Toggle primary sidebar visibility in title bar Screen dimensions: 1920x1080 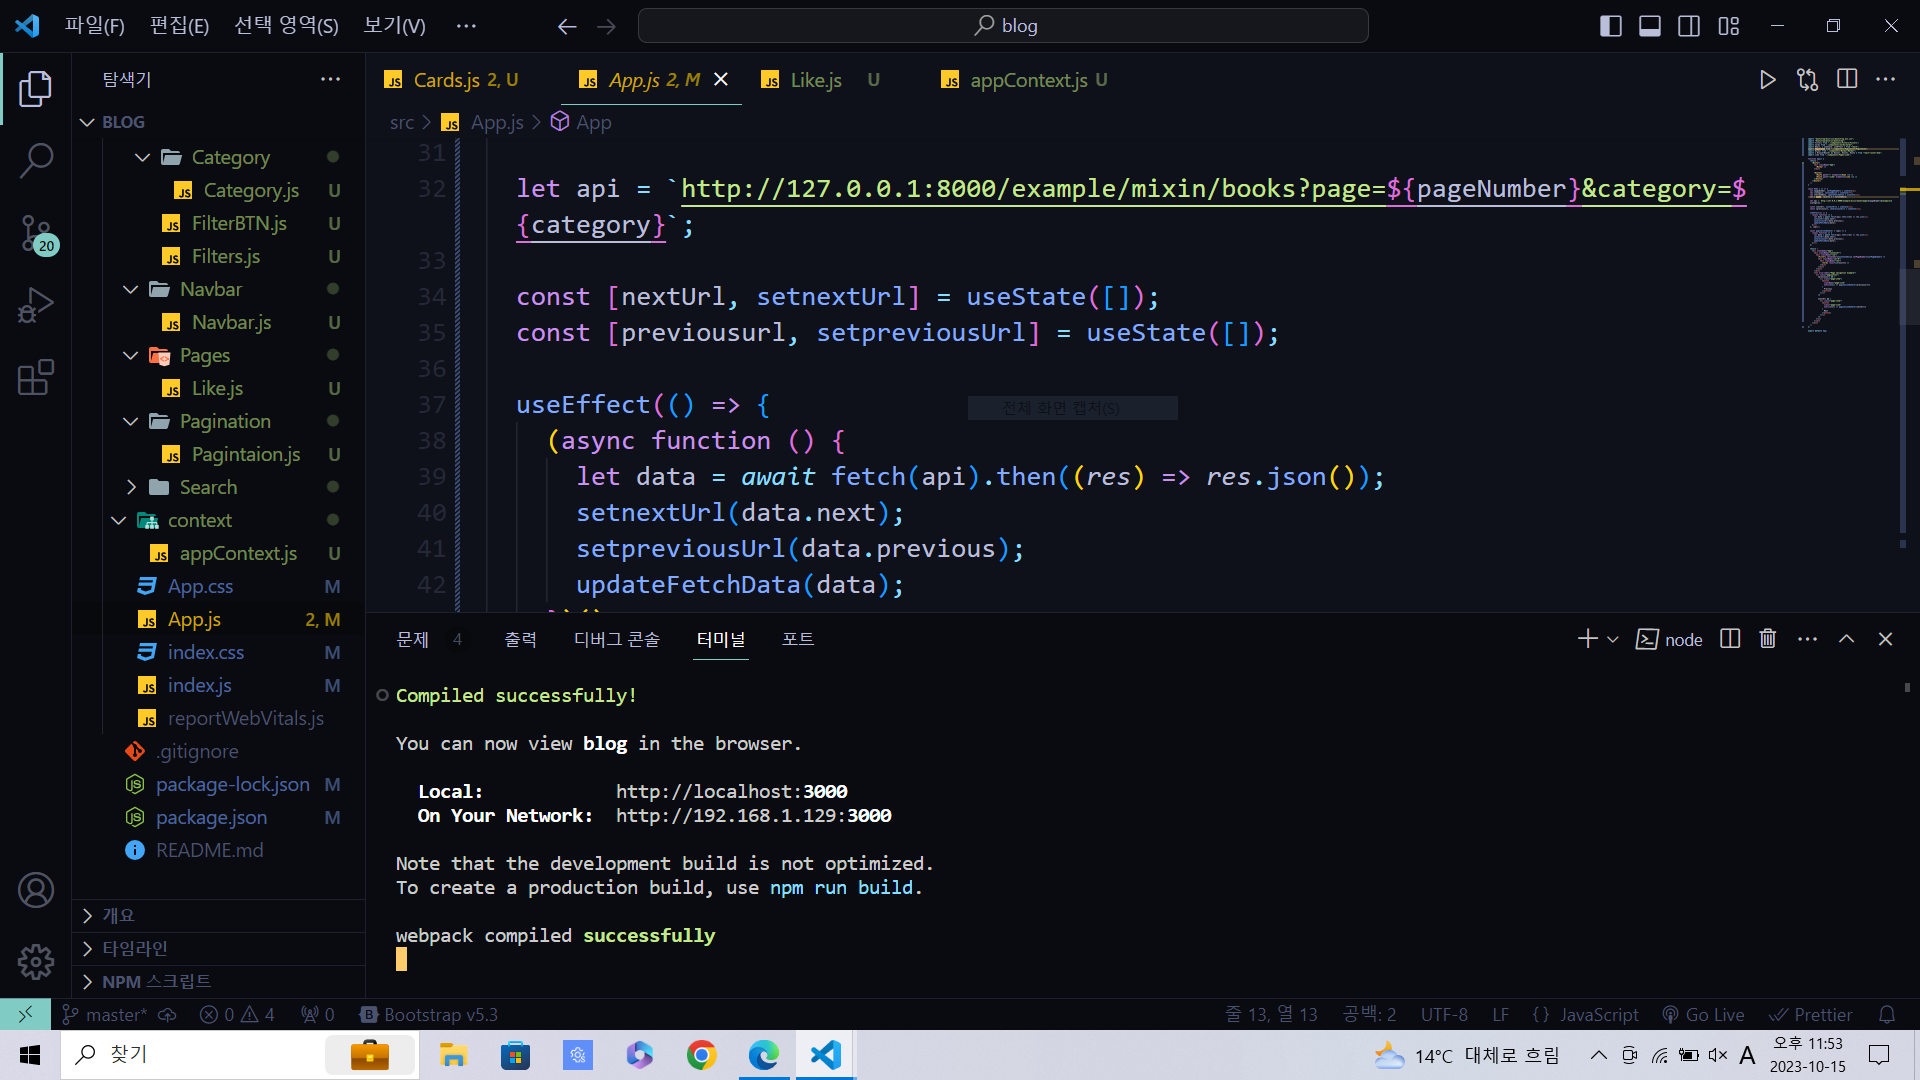[x=1610, y=26]
